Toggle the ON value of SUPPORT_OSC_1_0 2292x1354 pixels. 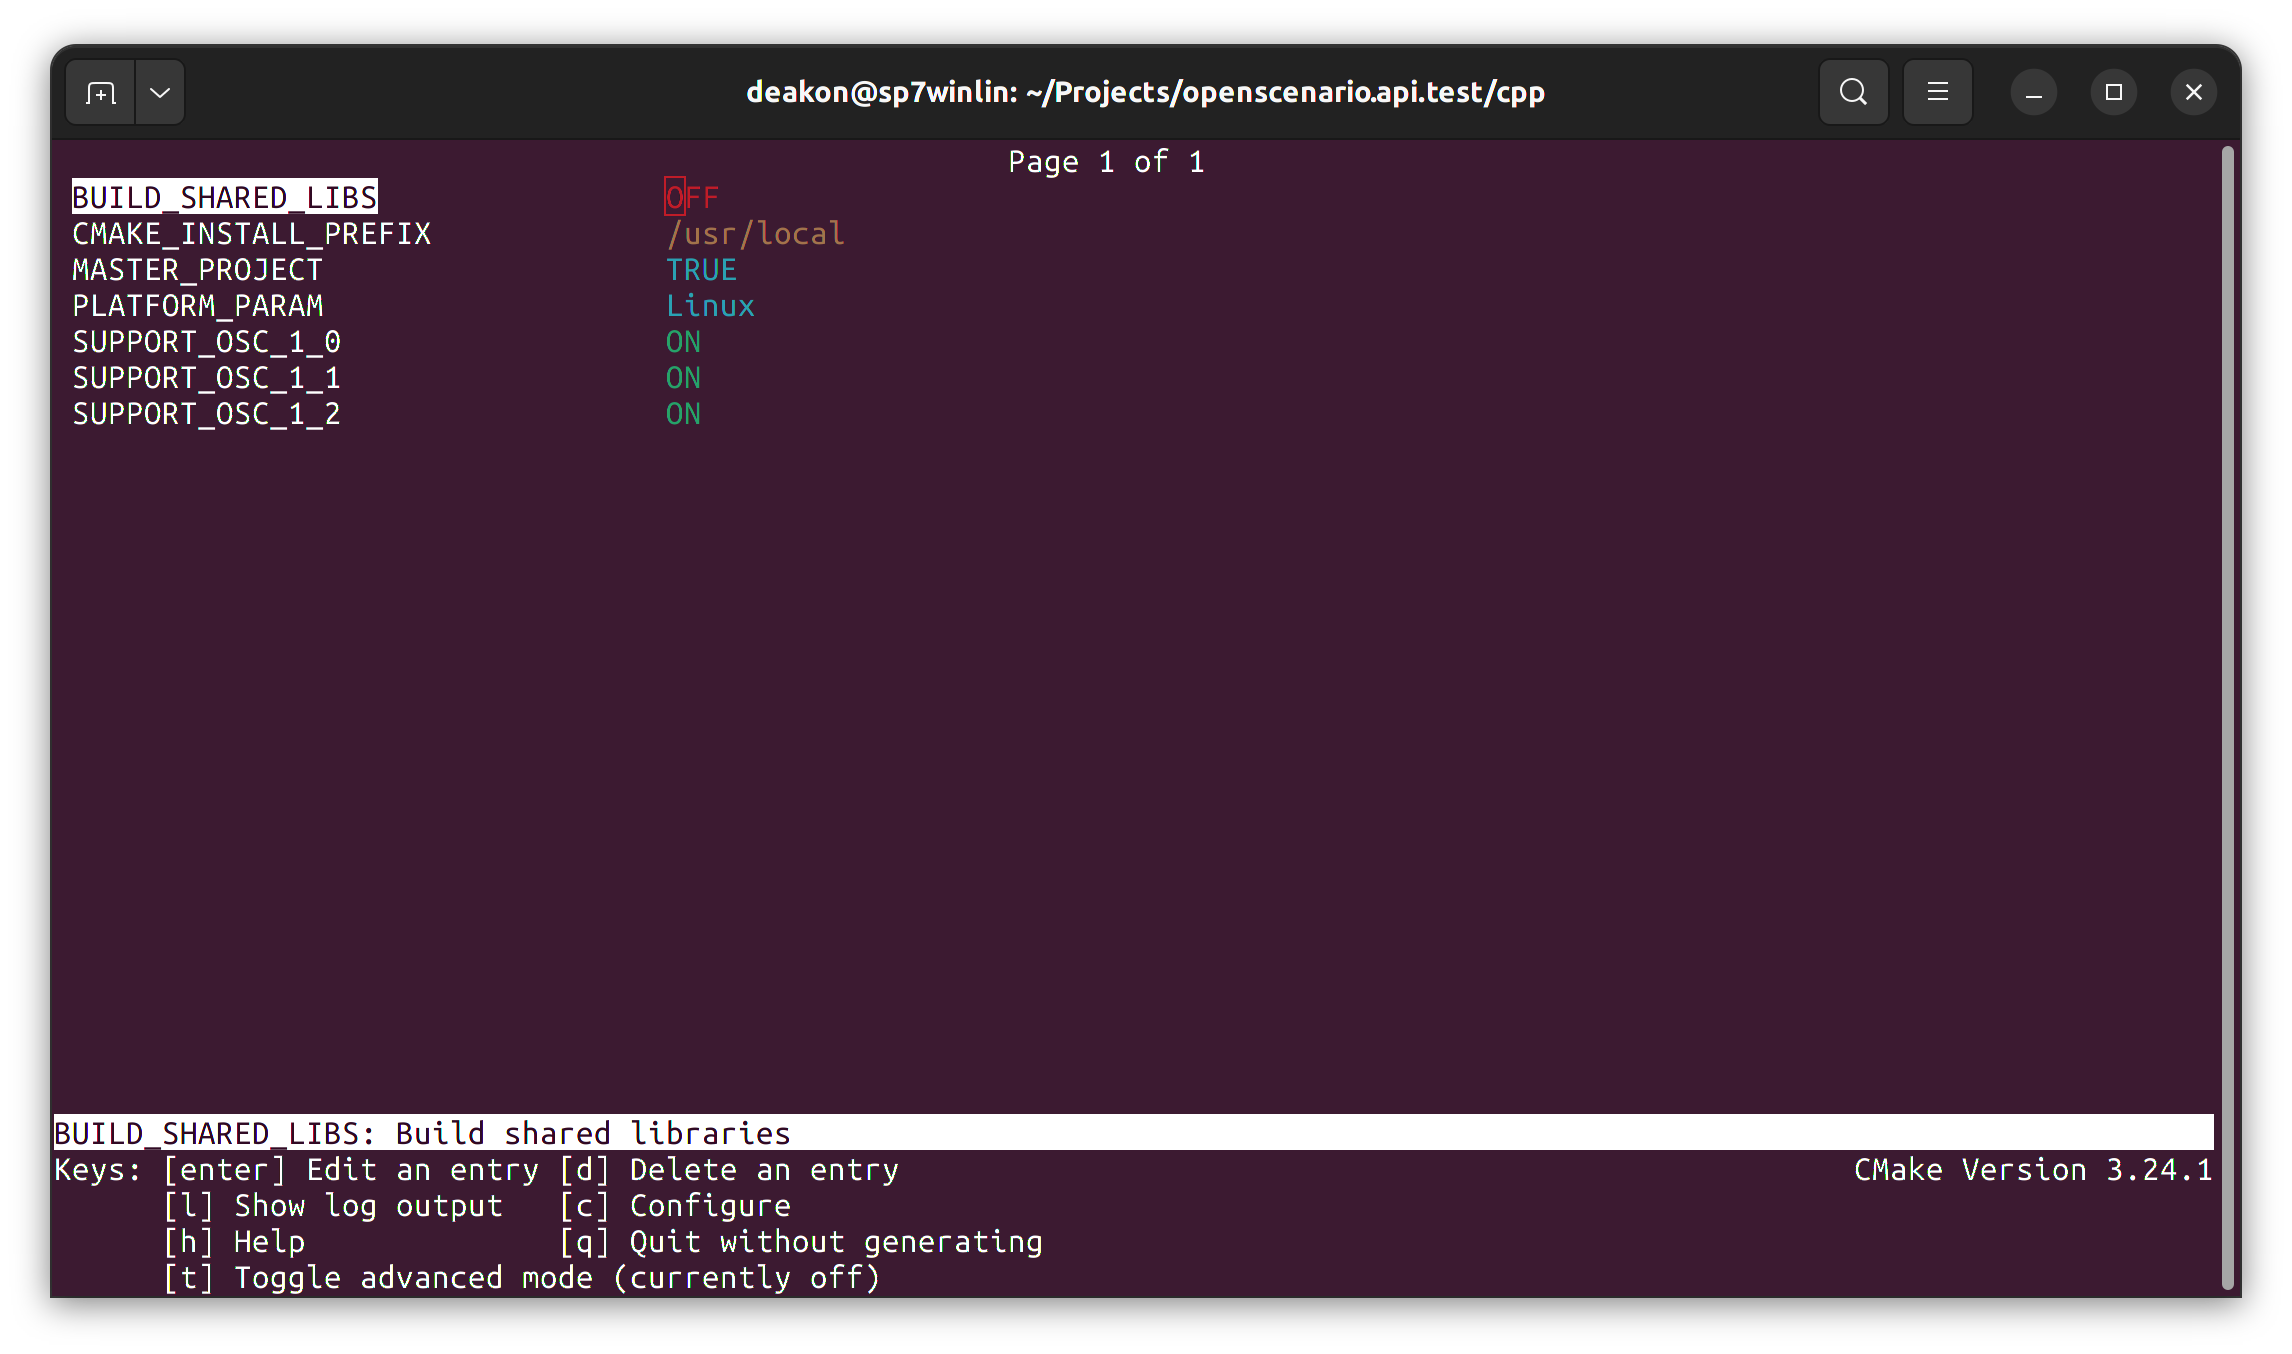click(x=683, y=341)
